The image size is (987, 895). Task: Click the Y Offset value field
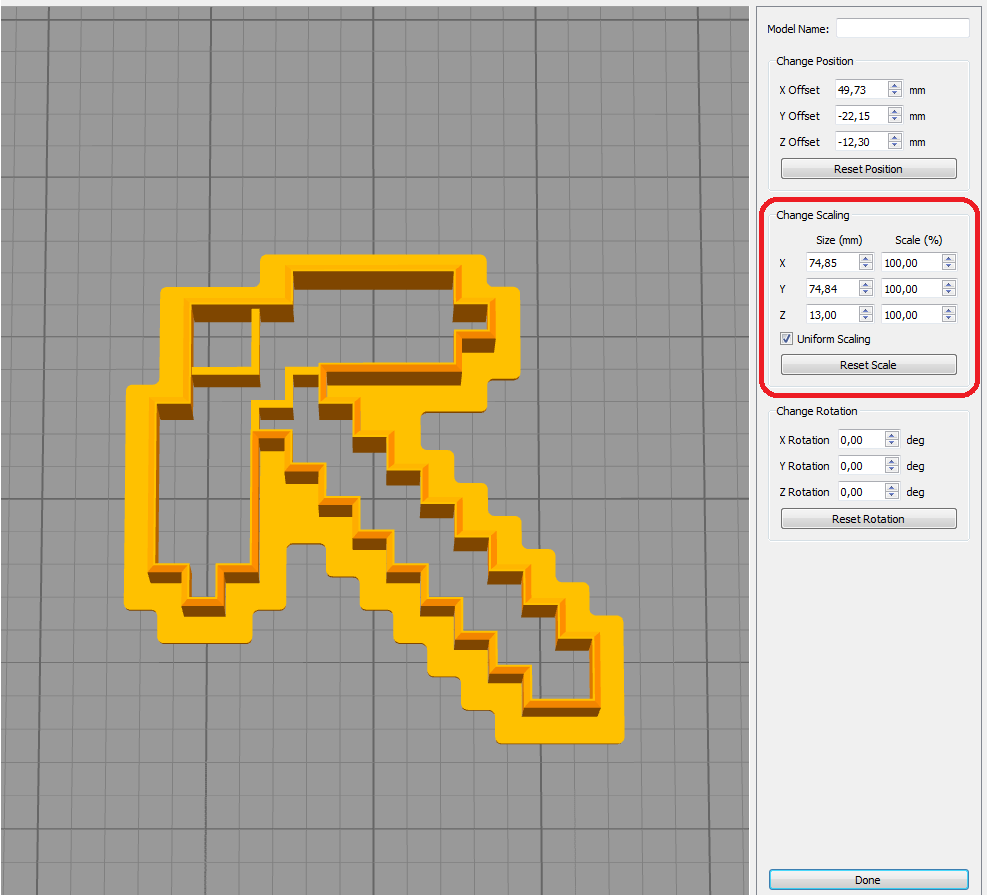pos(861,116)
